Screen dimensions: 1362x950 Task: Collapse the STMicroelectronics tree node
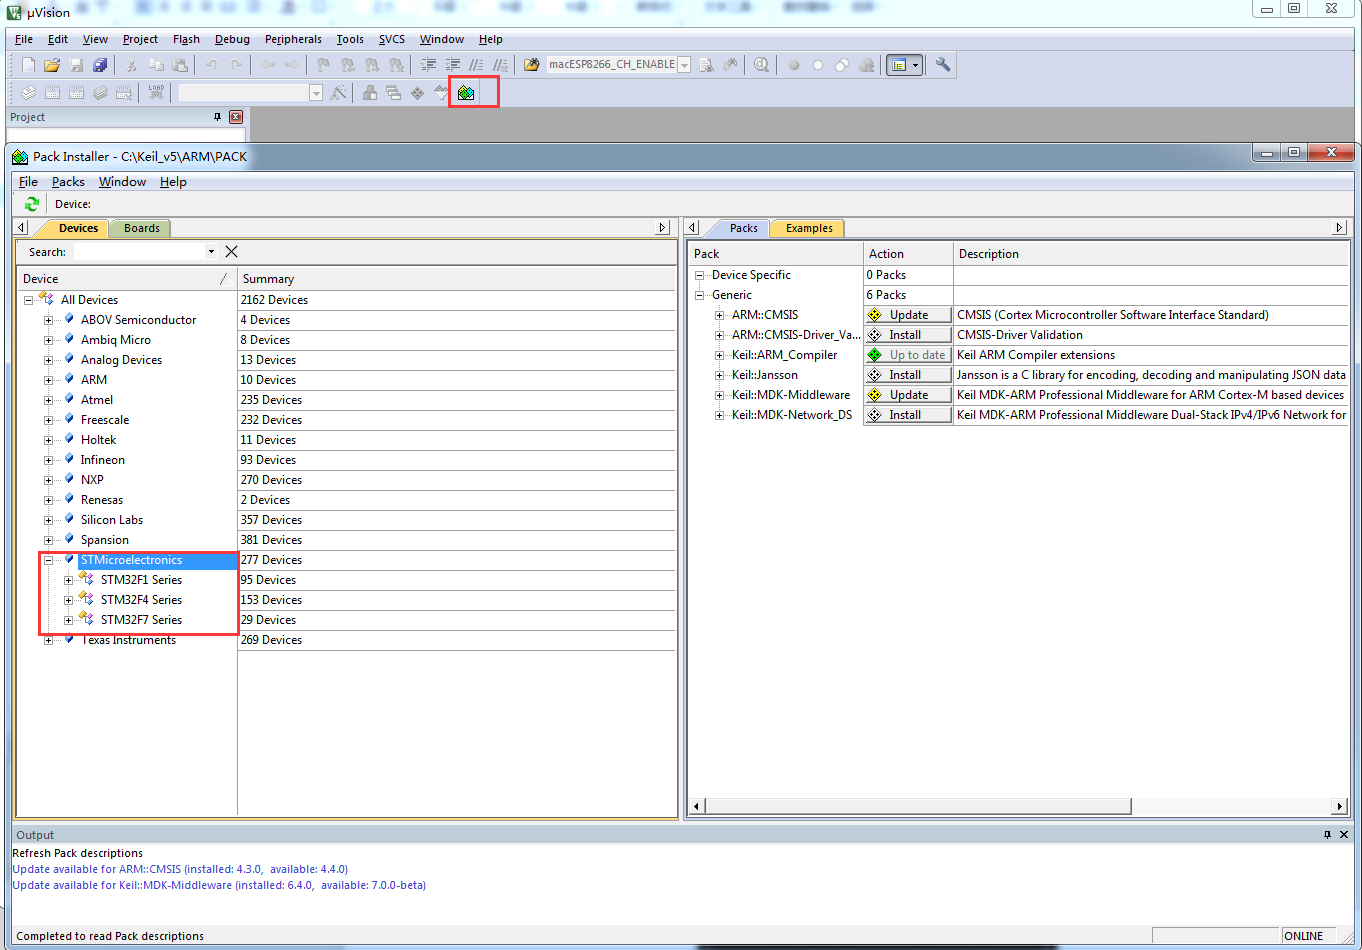[48, 560]
